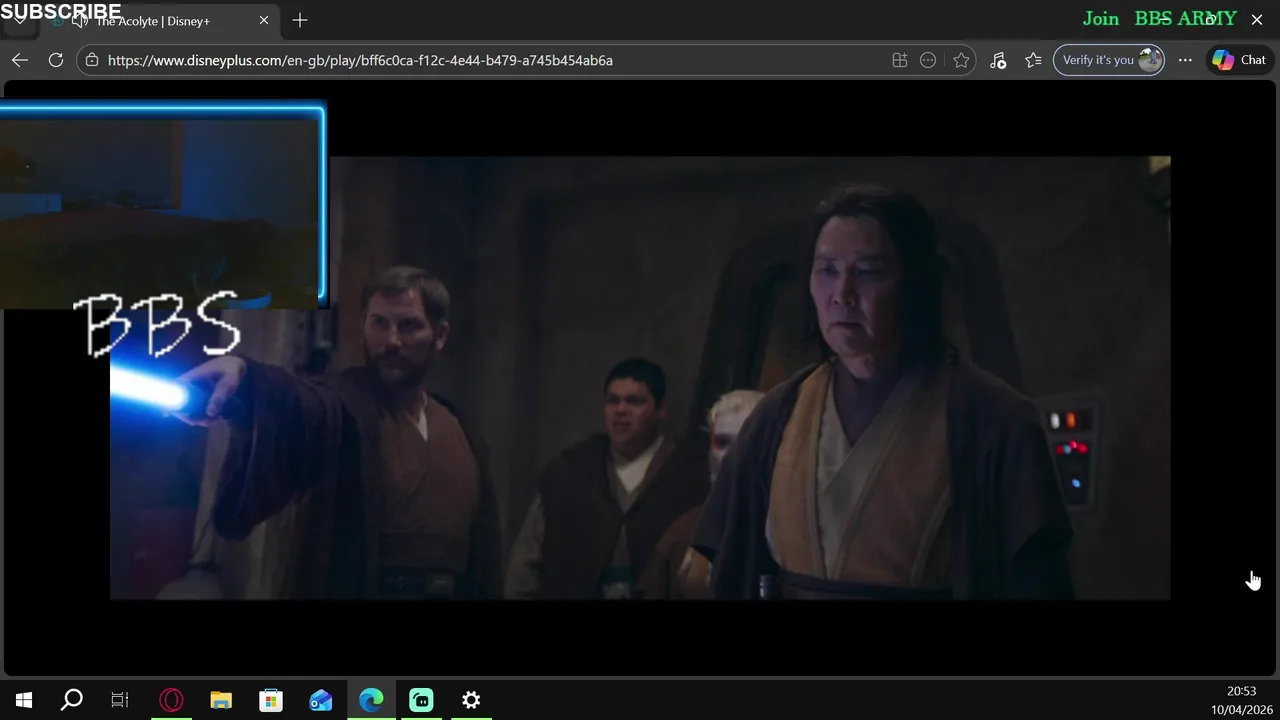The image size is (1280, 720).
Task: Open the apps/extensions icon in address bar
Action: point(900,60)
